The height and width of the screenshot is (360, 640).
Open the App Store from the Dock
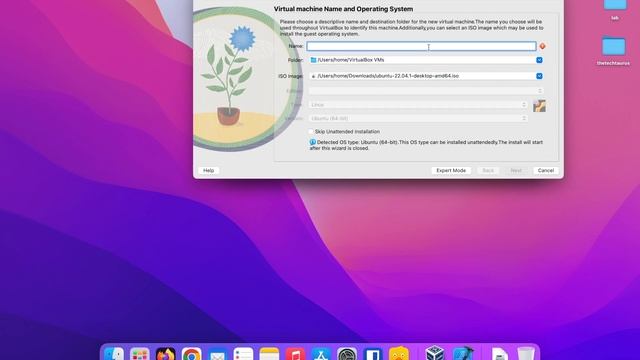(321, 354)
